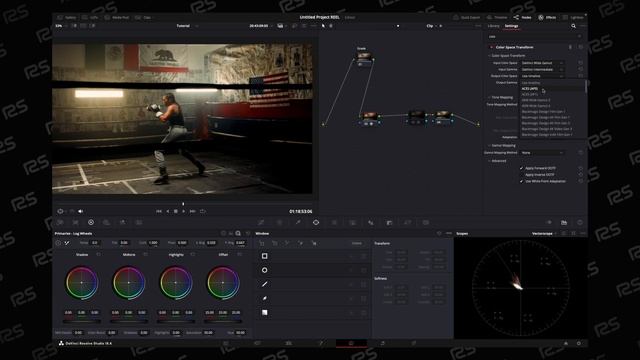The height and width of the screenshot is (360, 640).
Task: Open the Vectorscope scope type dropdown
Action: 544,234
